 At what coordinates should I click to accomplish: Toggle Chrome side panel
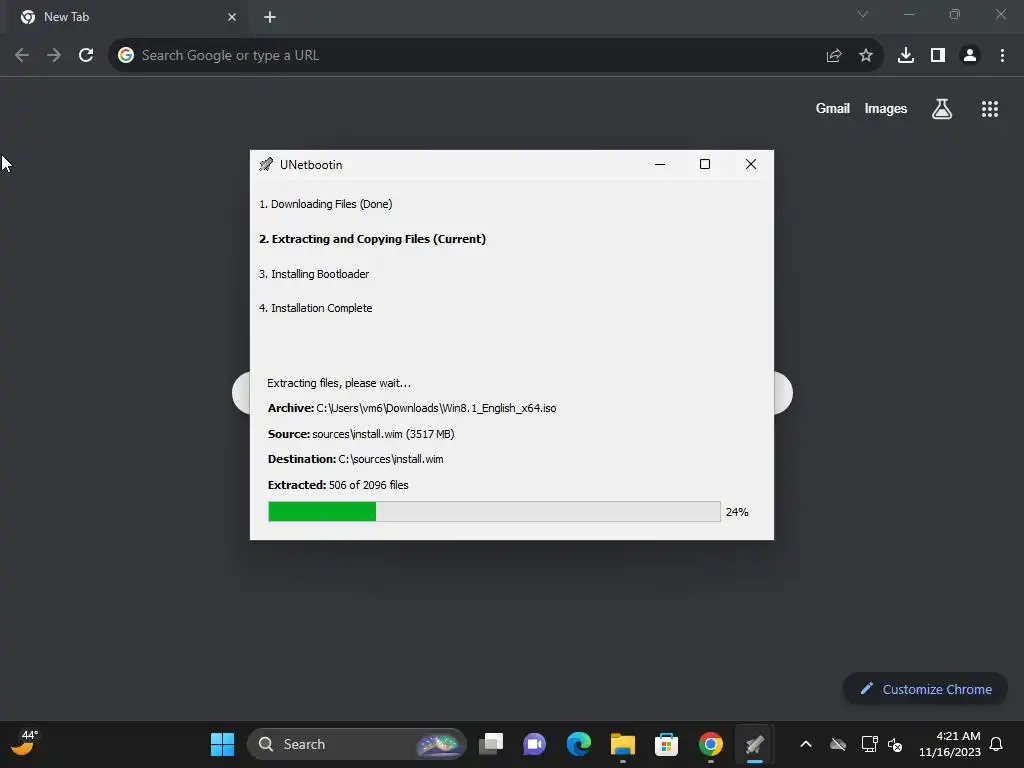938,56
